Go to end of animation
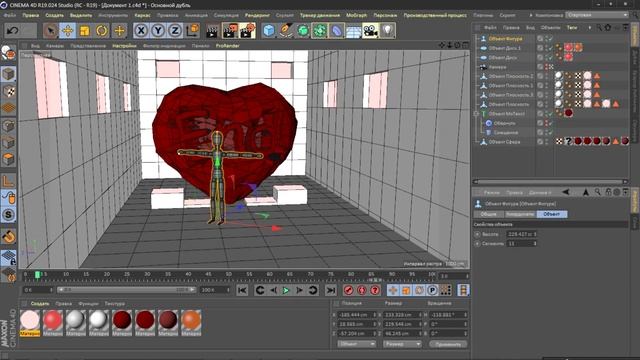This screenshot has width=640, height=360. click(331, 290)
